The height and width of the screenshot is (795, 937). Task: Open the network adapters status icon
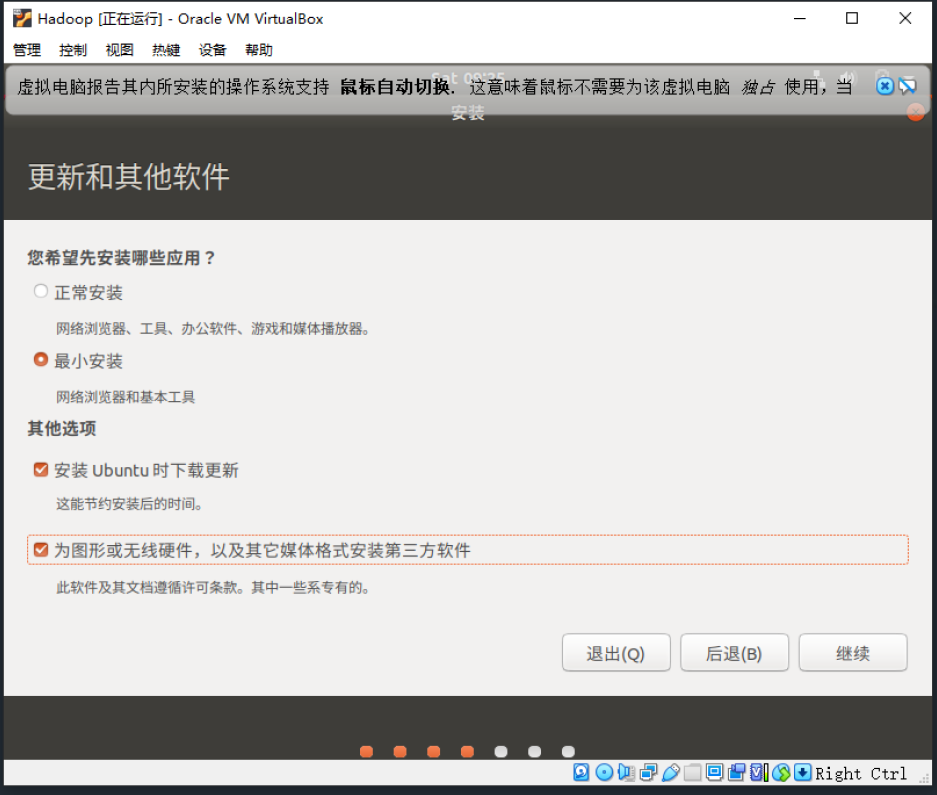click(x=648, y=772)
